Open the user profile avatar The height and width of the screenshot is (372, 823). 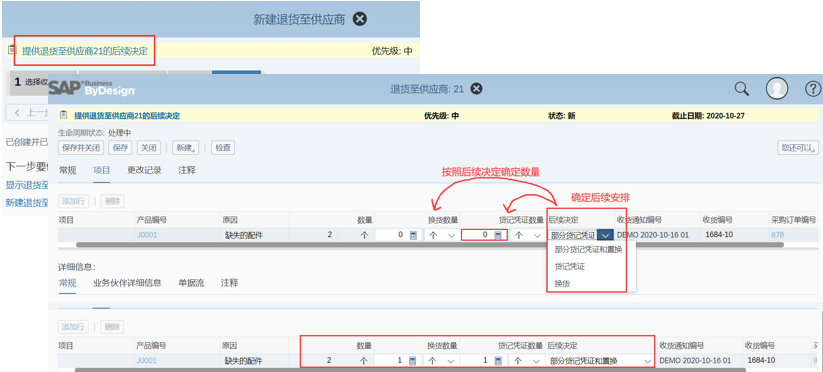coord(777,89)
